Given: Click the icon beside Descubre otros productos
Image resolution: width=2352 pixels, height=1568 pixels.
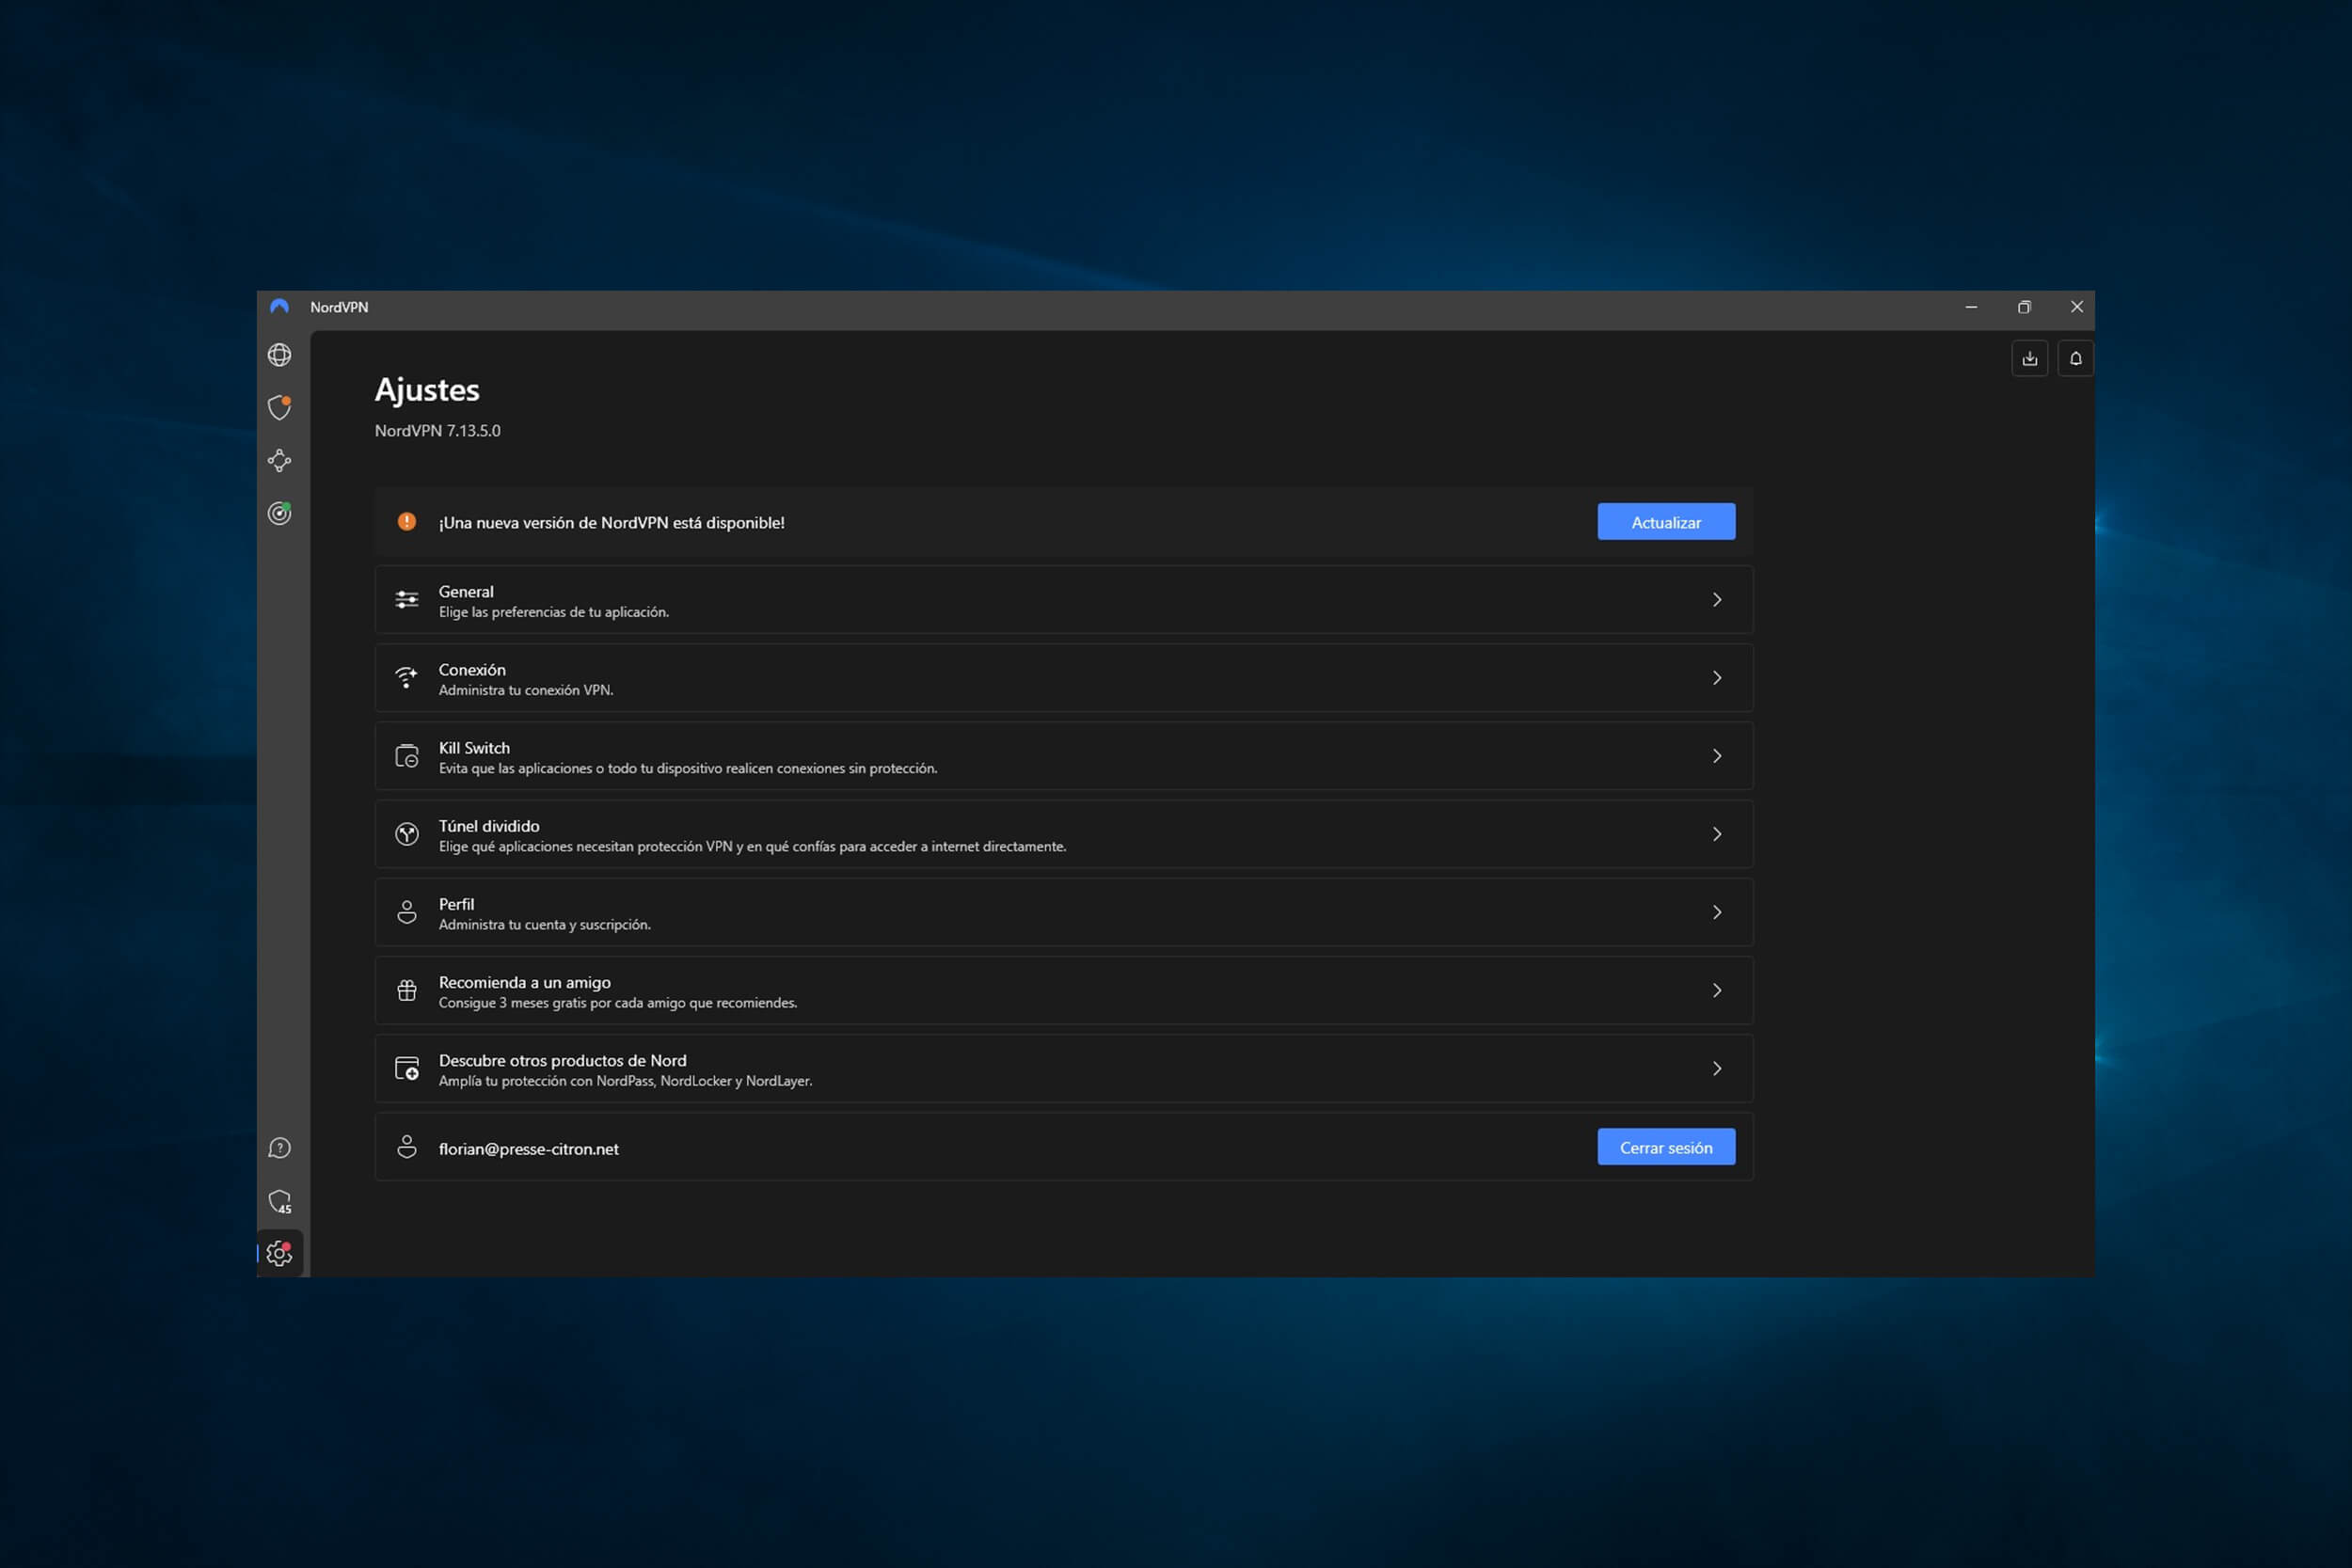Looking at the screenshot, I should coord(407,1068).
